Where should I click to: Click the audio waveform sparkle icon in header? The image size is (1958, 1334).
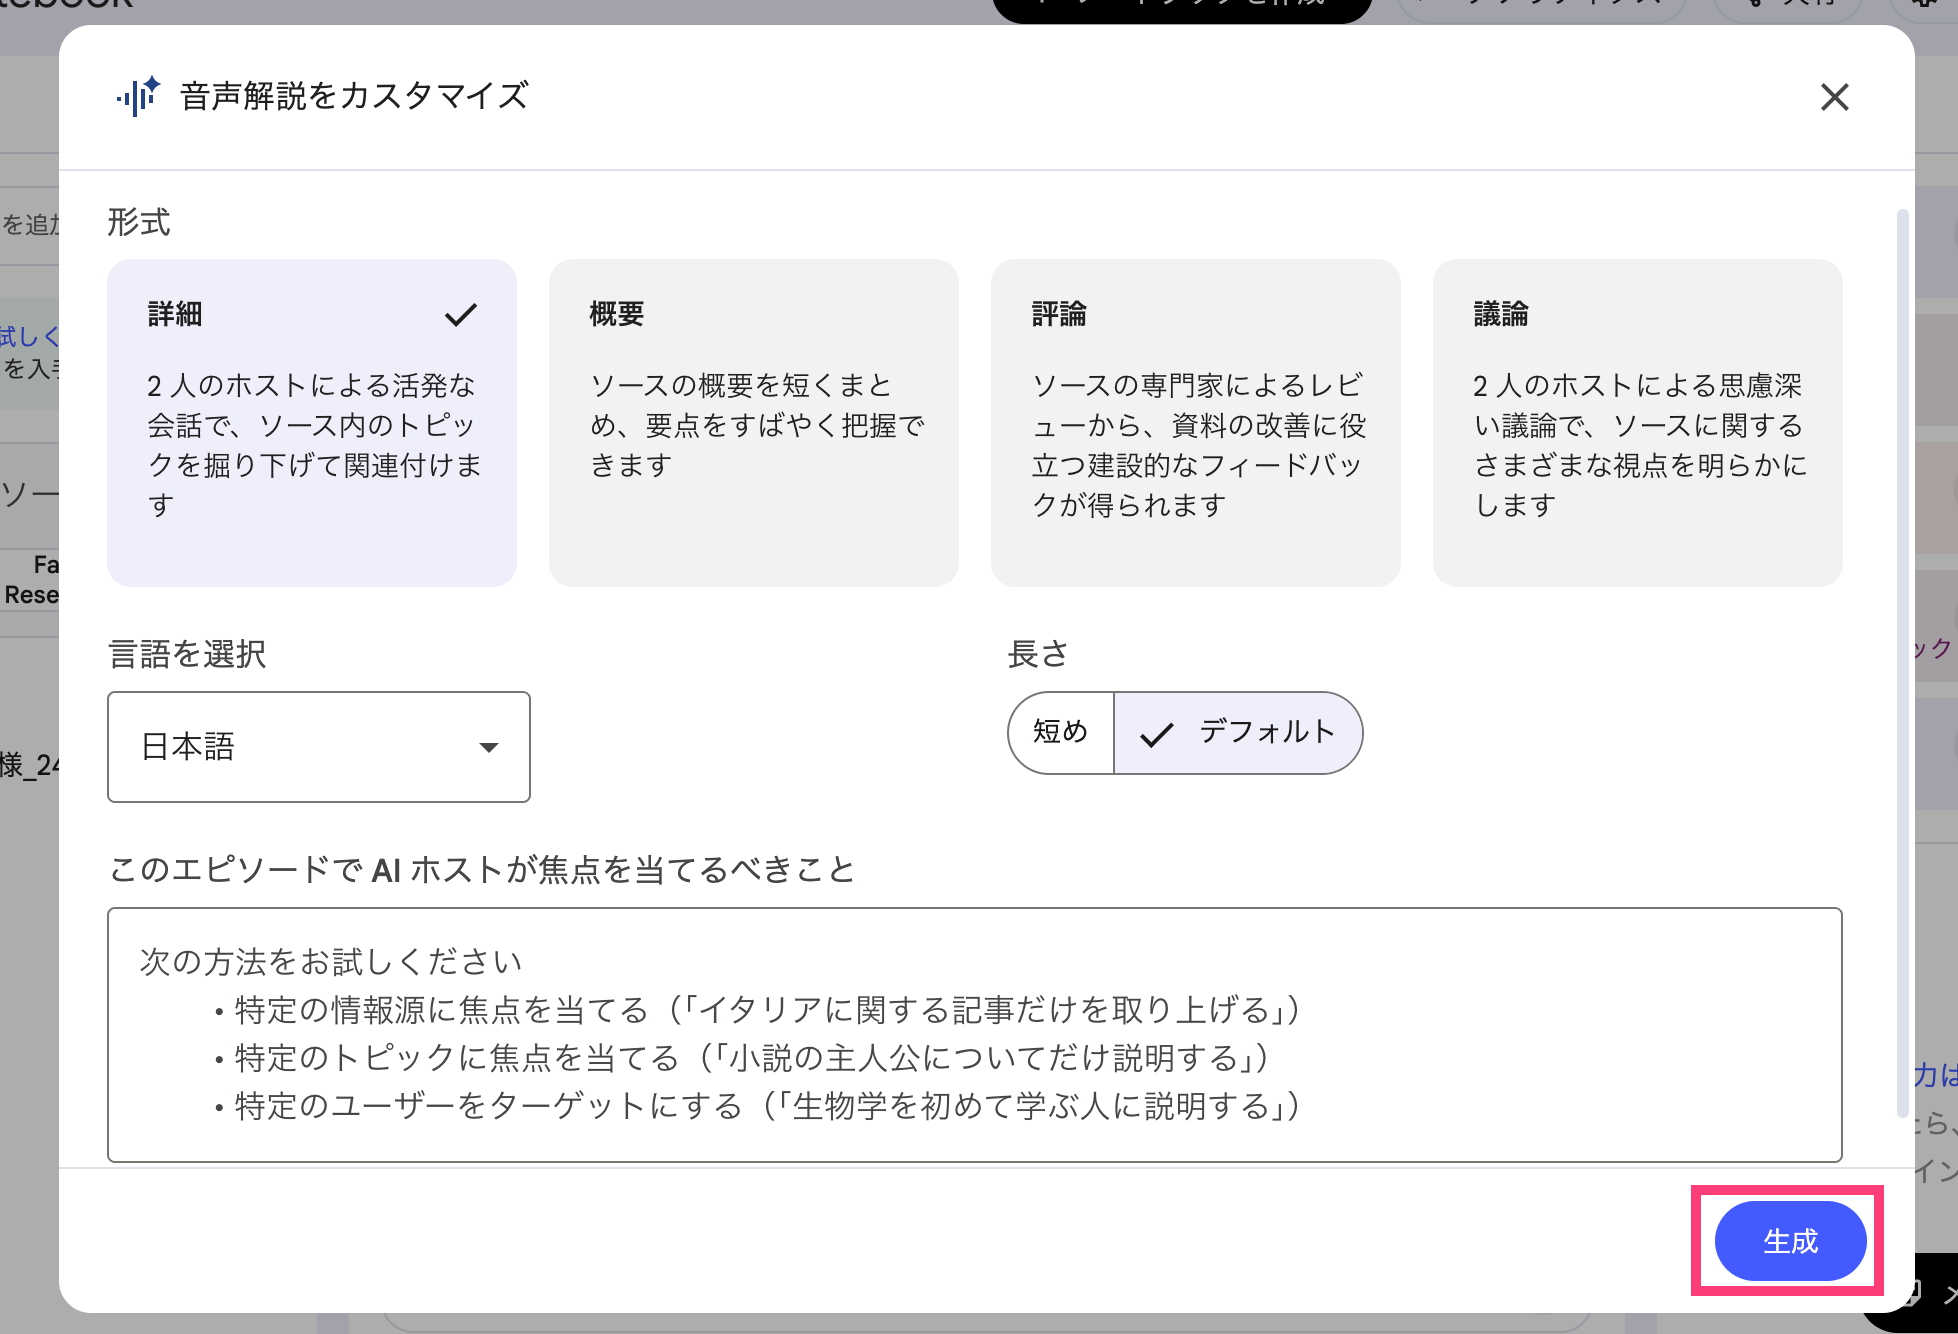point(138,96)
